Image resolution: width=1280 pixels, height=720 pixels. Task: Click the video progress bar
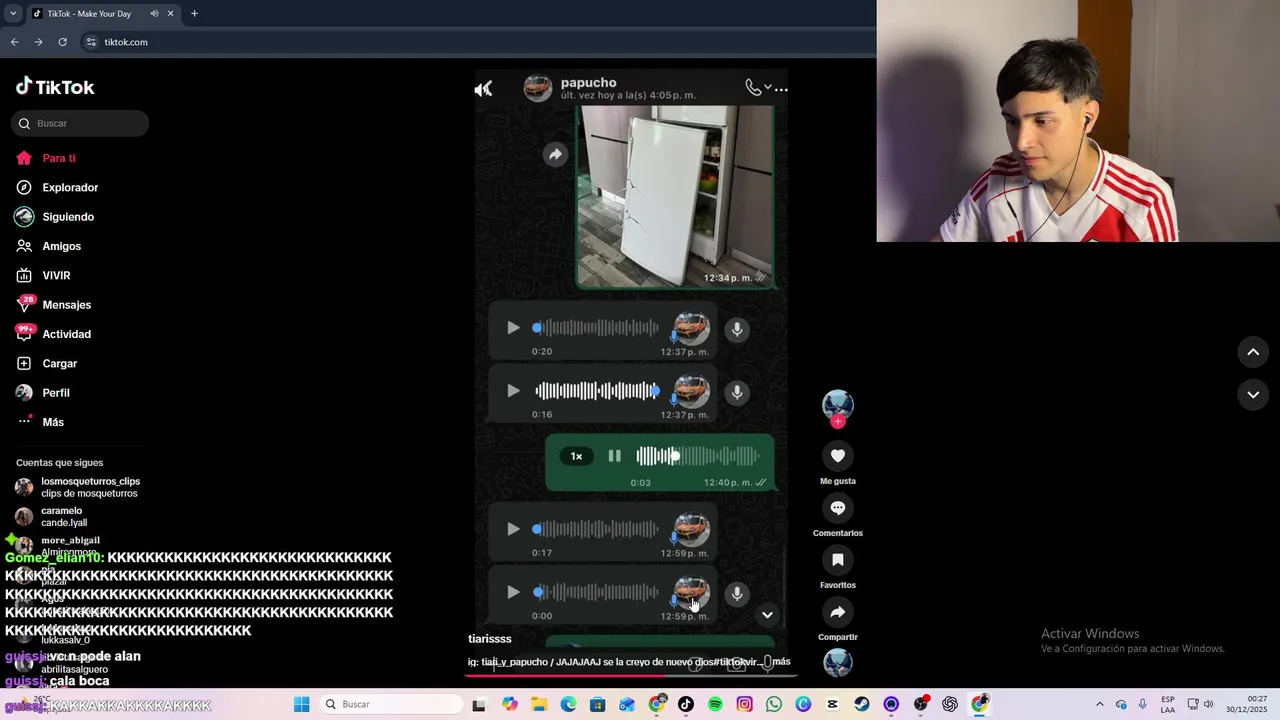pos(630,675)
